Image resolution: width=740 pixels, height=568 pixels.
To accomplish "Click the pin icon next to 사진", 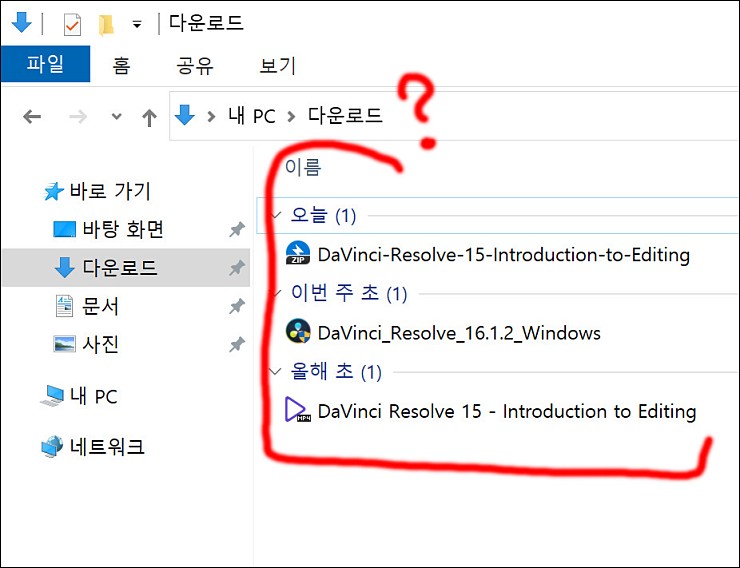I will [x=237, y=345].
